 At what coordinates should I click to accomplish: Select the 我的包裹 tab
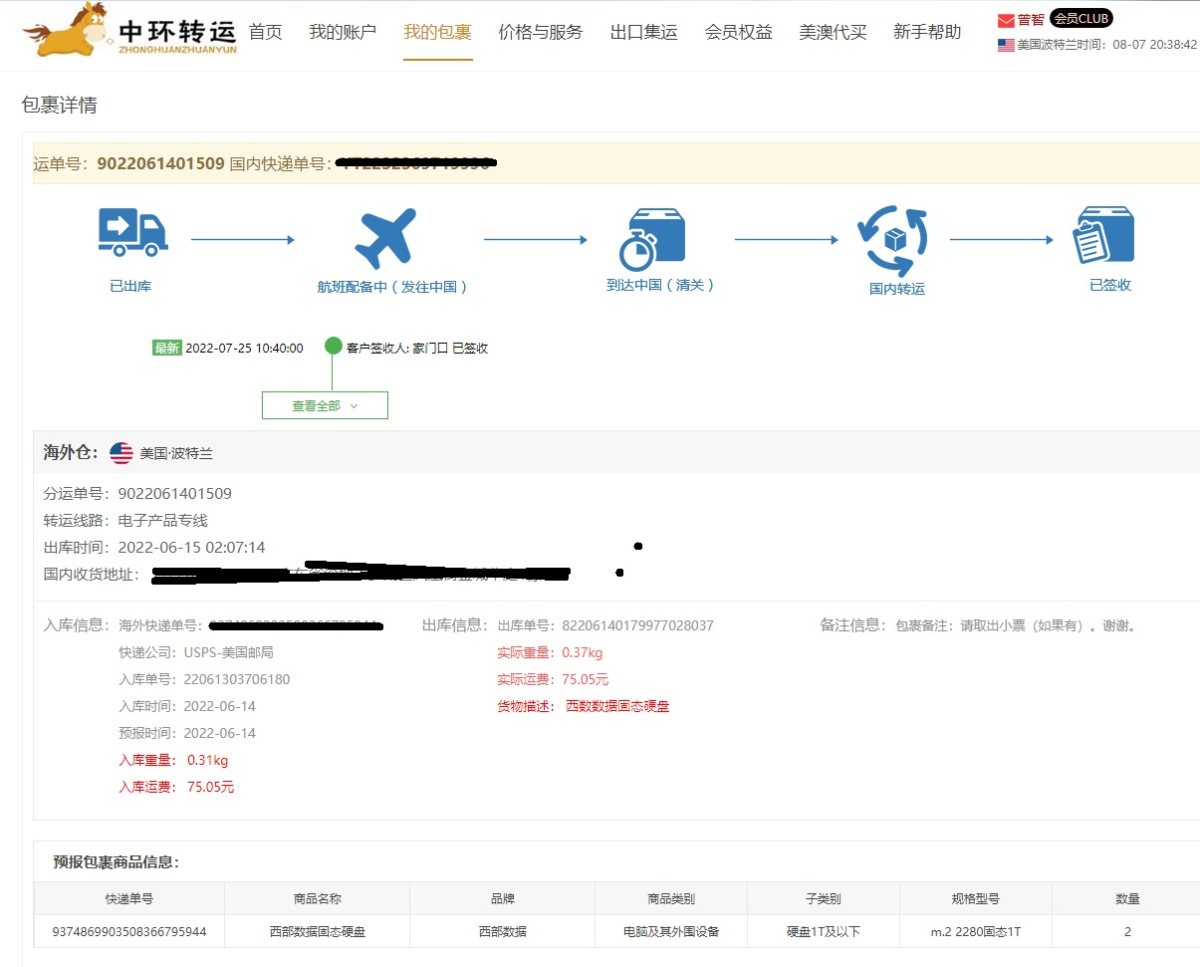point(437,32)
